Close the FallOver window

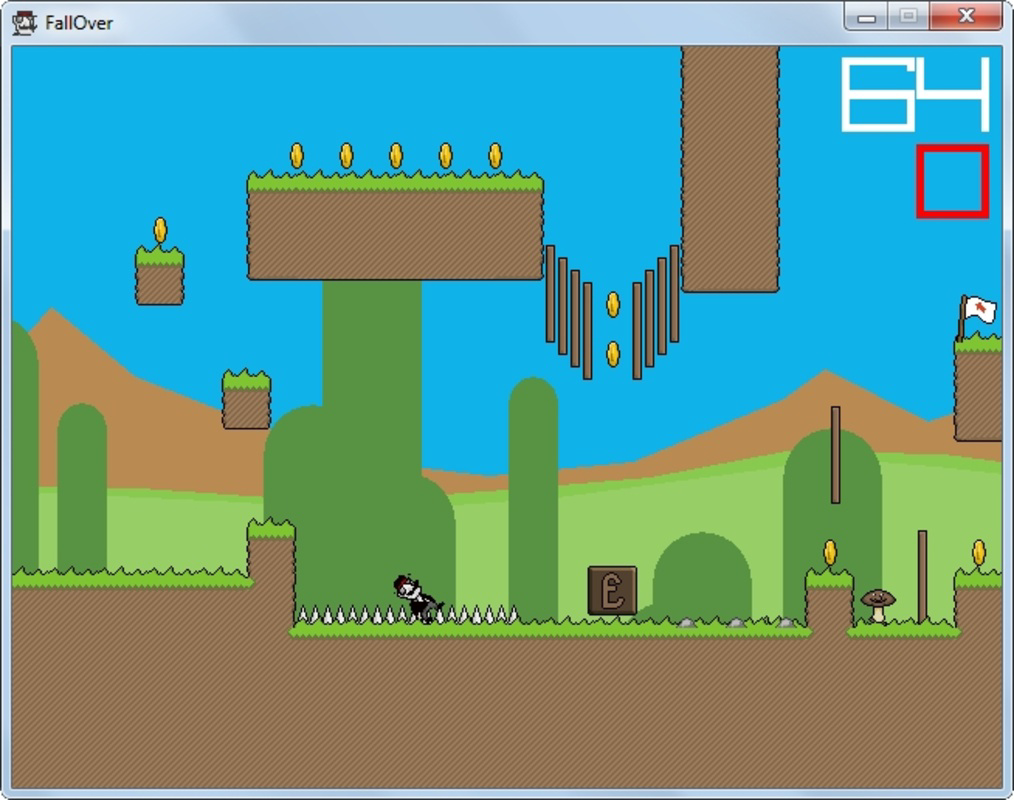coord(966,17)
